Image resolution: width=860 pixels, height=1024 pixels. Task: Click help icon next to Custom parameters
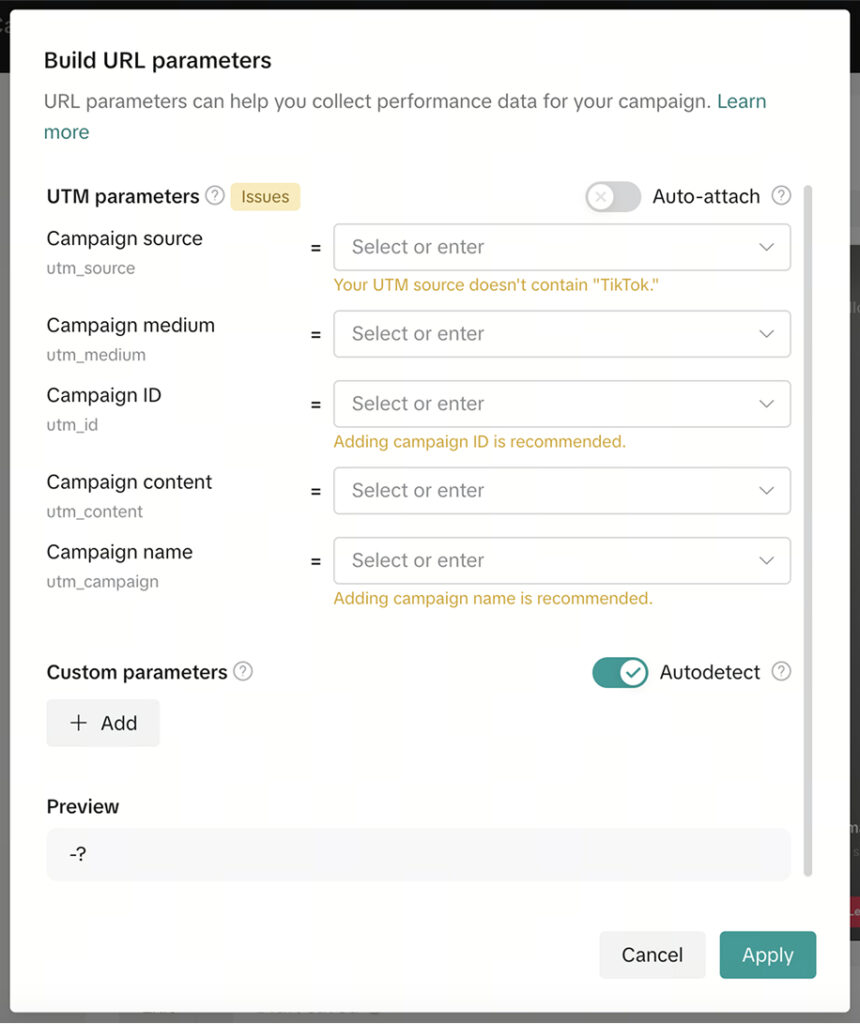click(243, 672)
